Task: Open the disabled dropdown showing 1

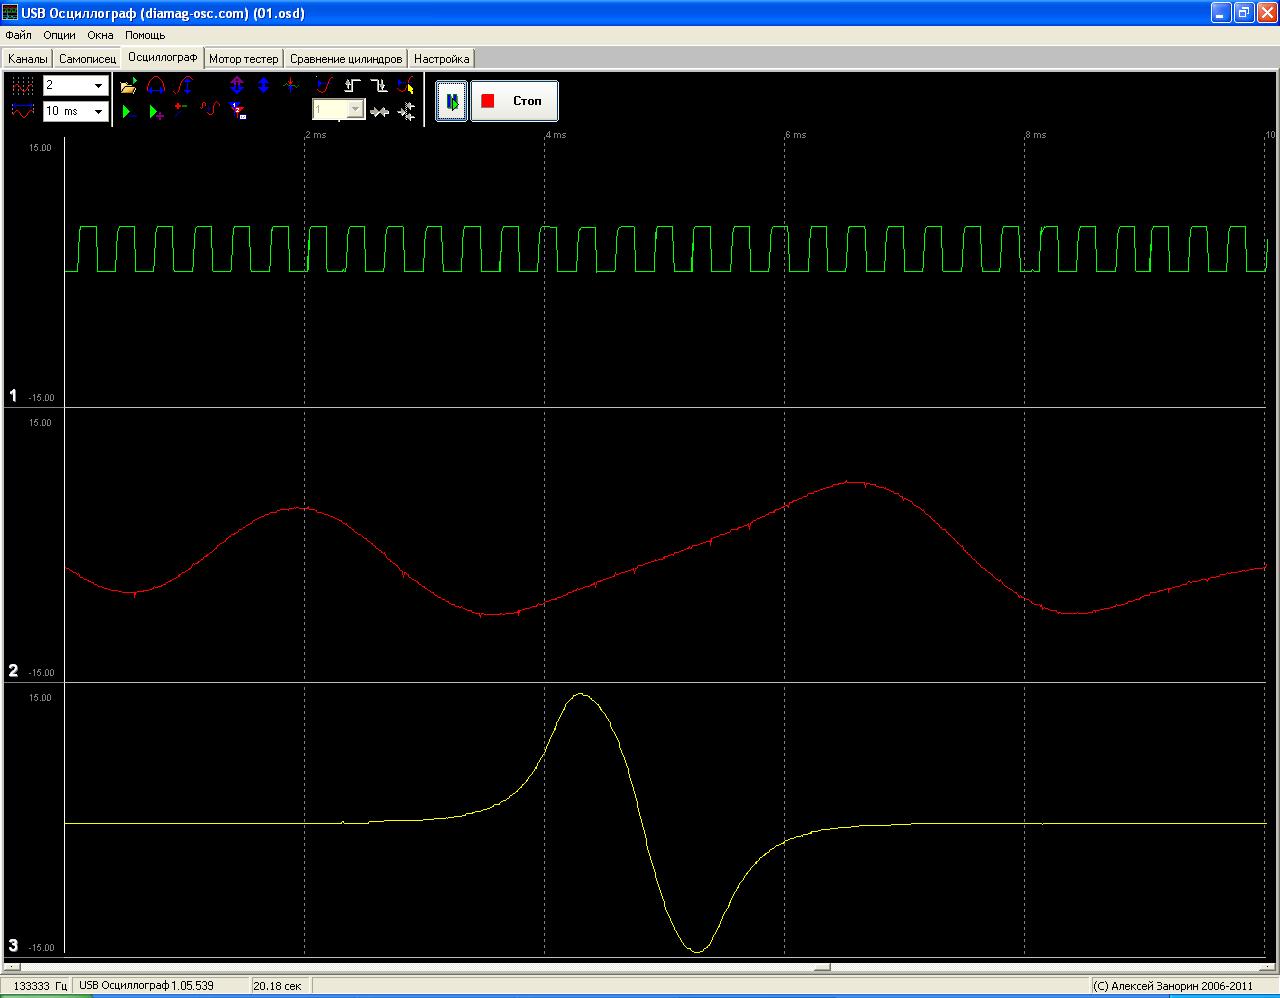Action: point(338,109)
